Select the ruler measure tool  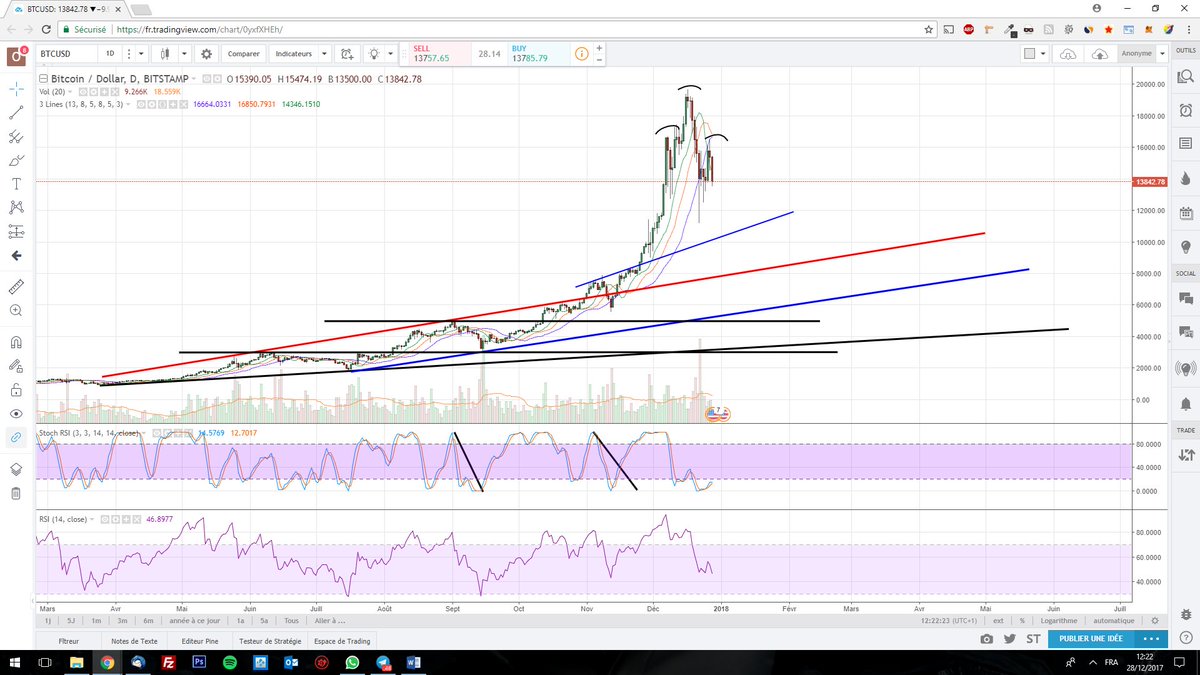[x=16, y=286]
